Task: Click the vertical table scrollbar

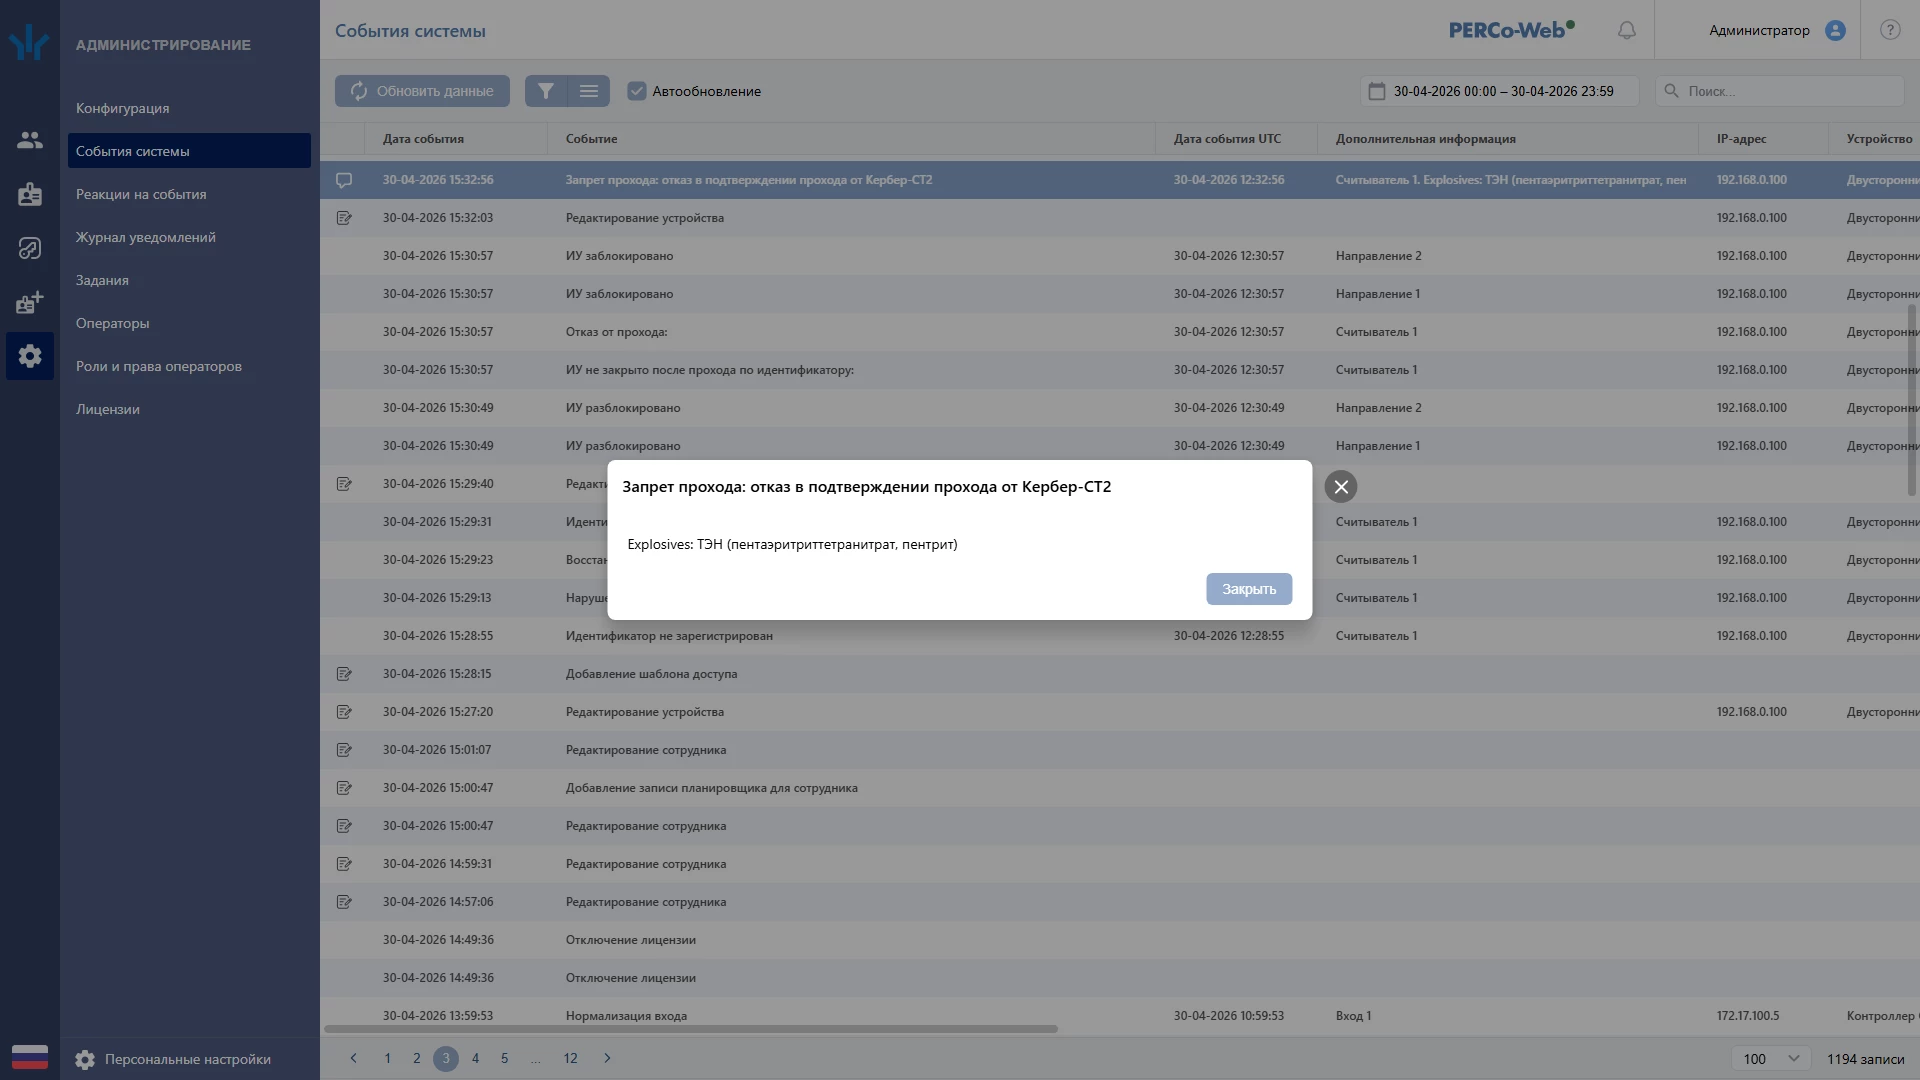Action: pyautogui.click(x=1913, y=400)
